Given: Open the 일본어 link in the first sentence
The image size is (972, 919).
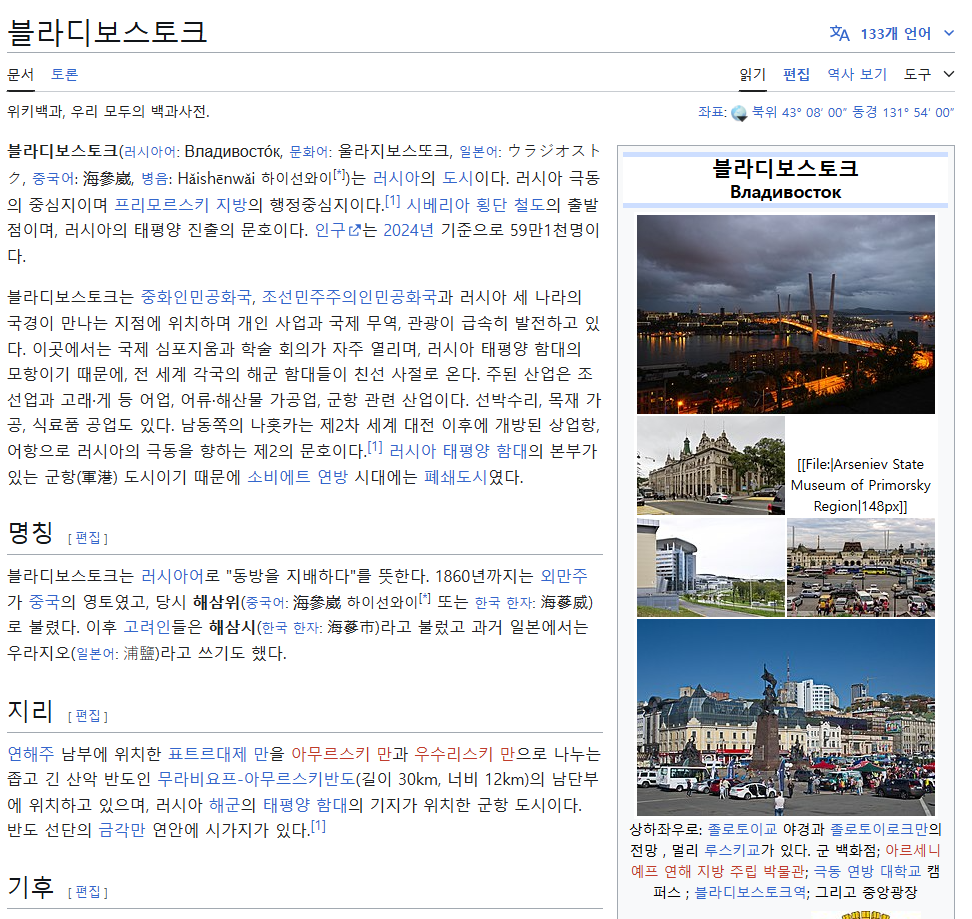Looking at the screenshot, I should point(478,152).
